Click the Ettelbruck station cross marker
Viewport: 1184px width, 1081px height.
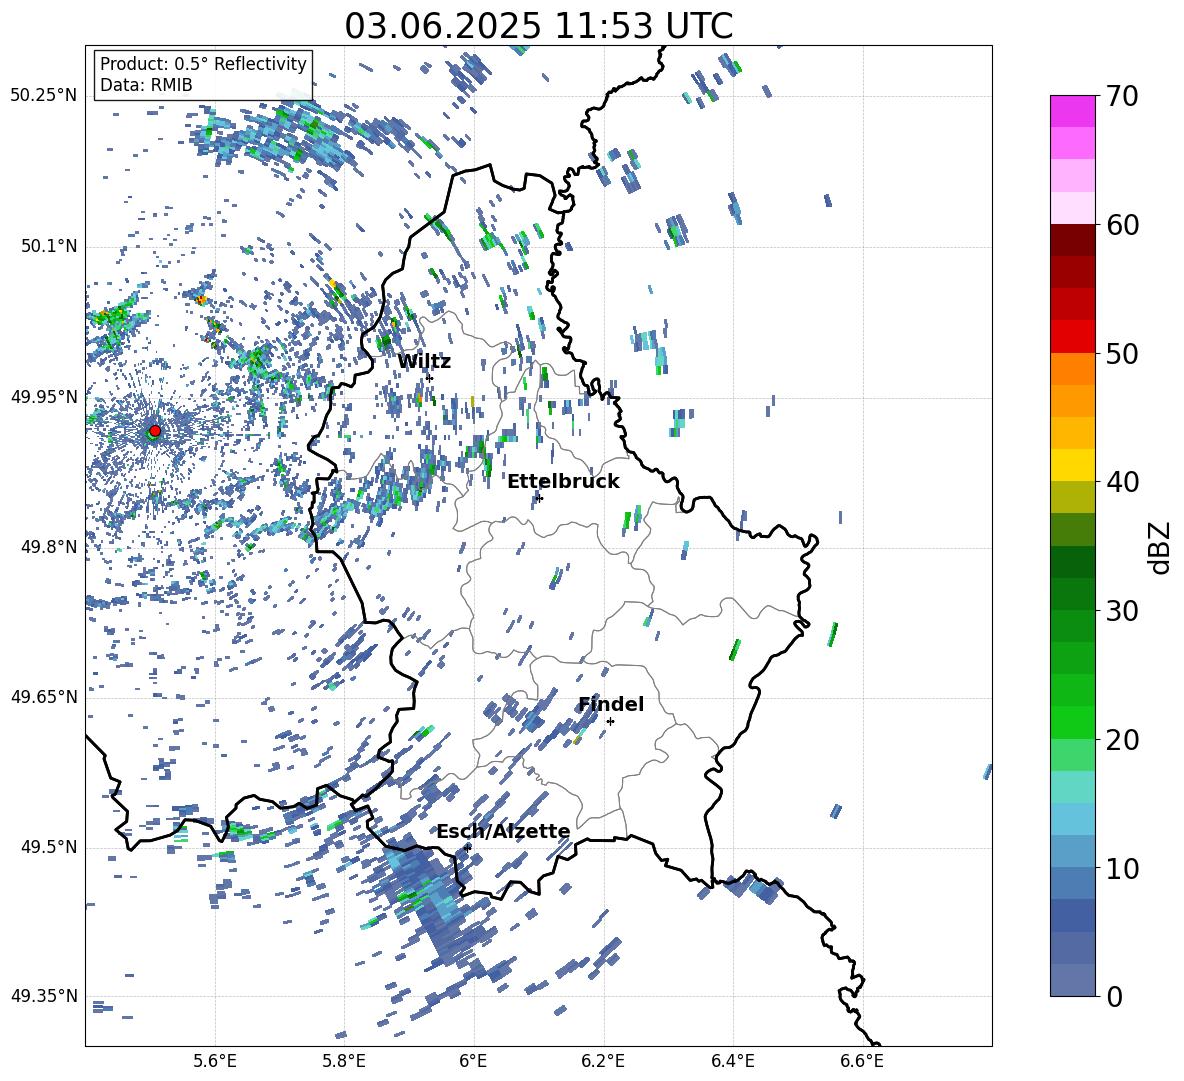pos(538,498)
